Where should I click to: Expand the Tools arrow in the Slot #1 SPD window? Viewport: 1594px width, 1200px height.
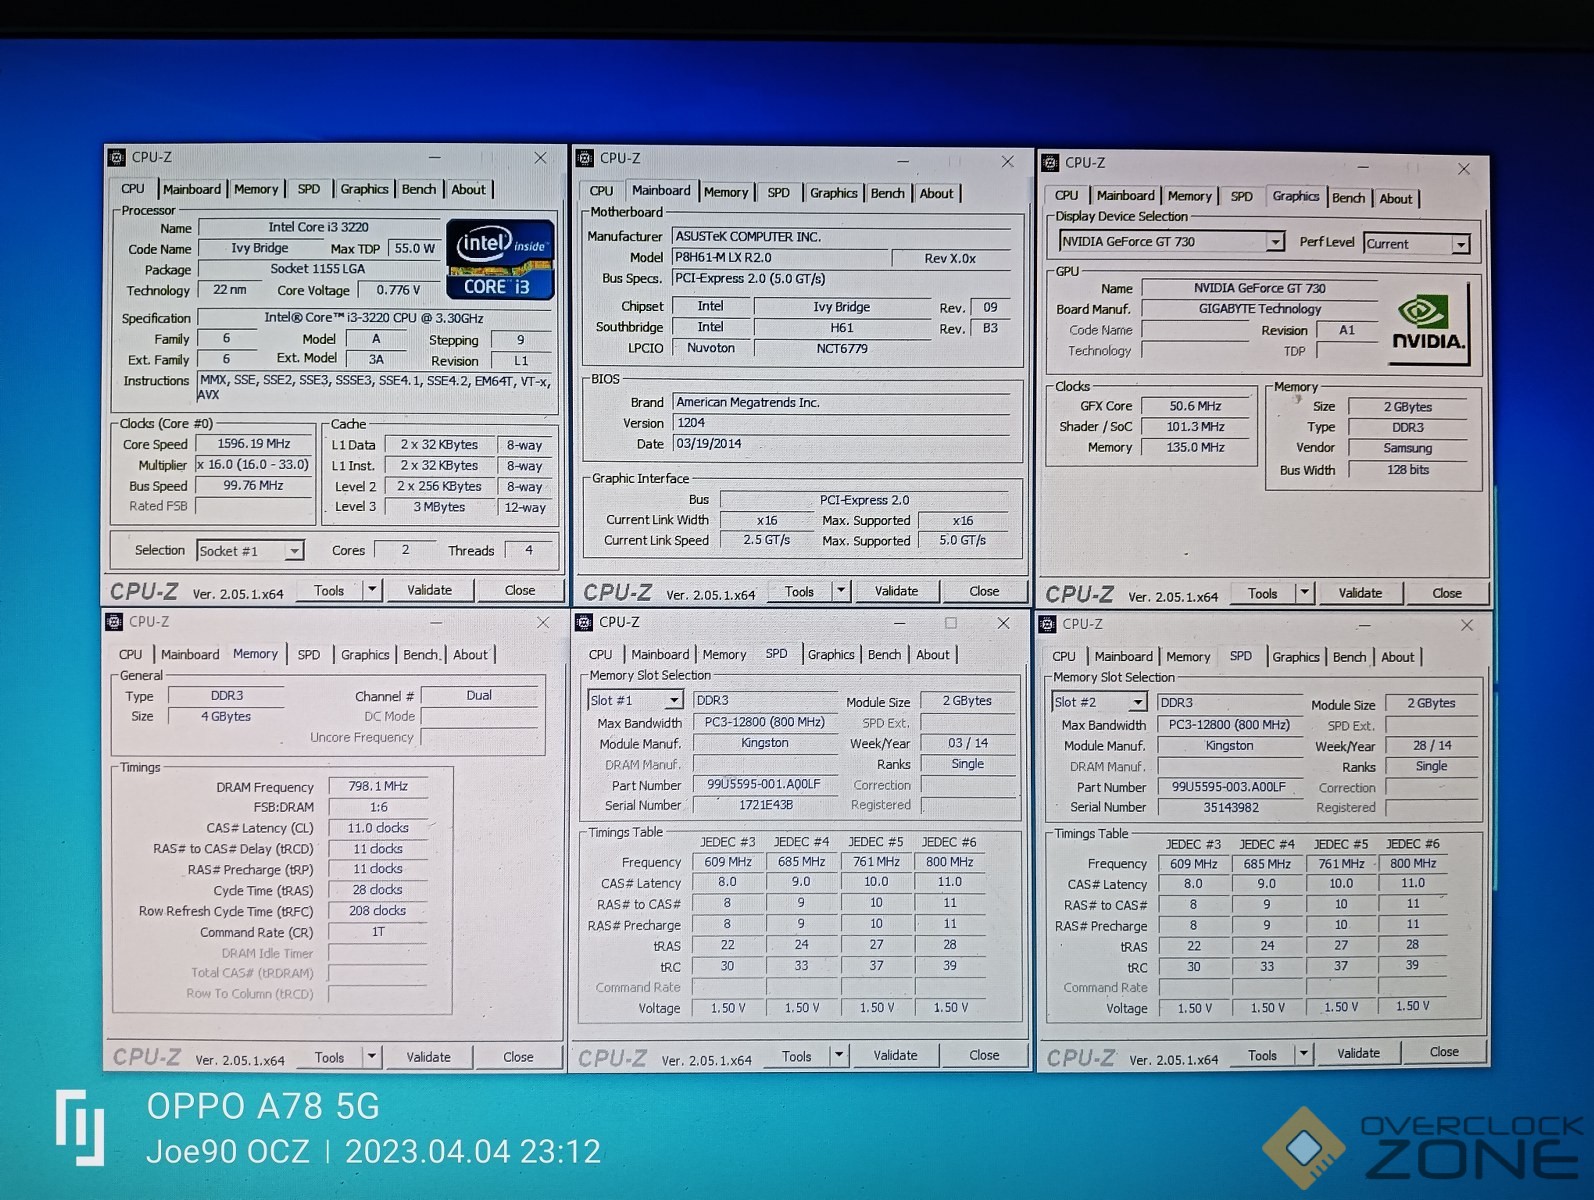pyautogui.click(x=839, y=1056)
